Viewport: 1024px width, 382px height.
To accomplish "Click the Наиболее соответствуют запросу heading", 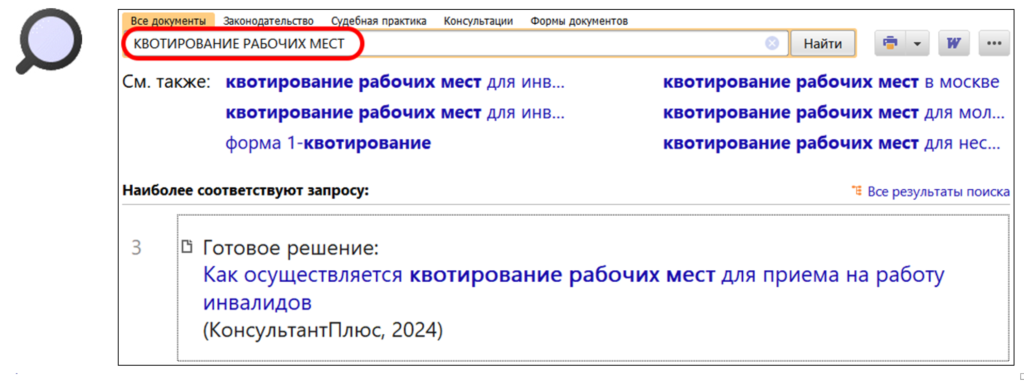I will point(246,191).
